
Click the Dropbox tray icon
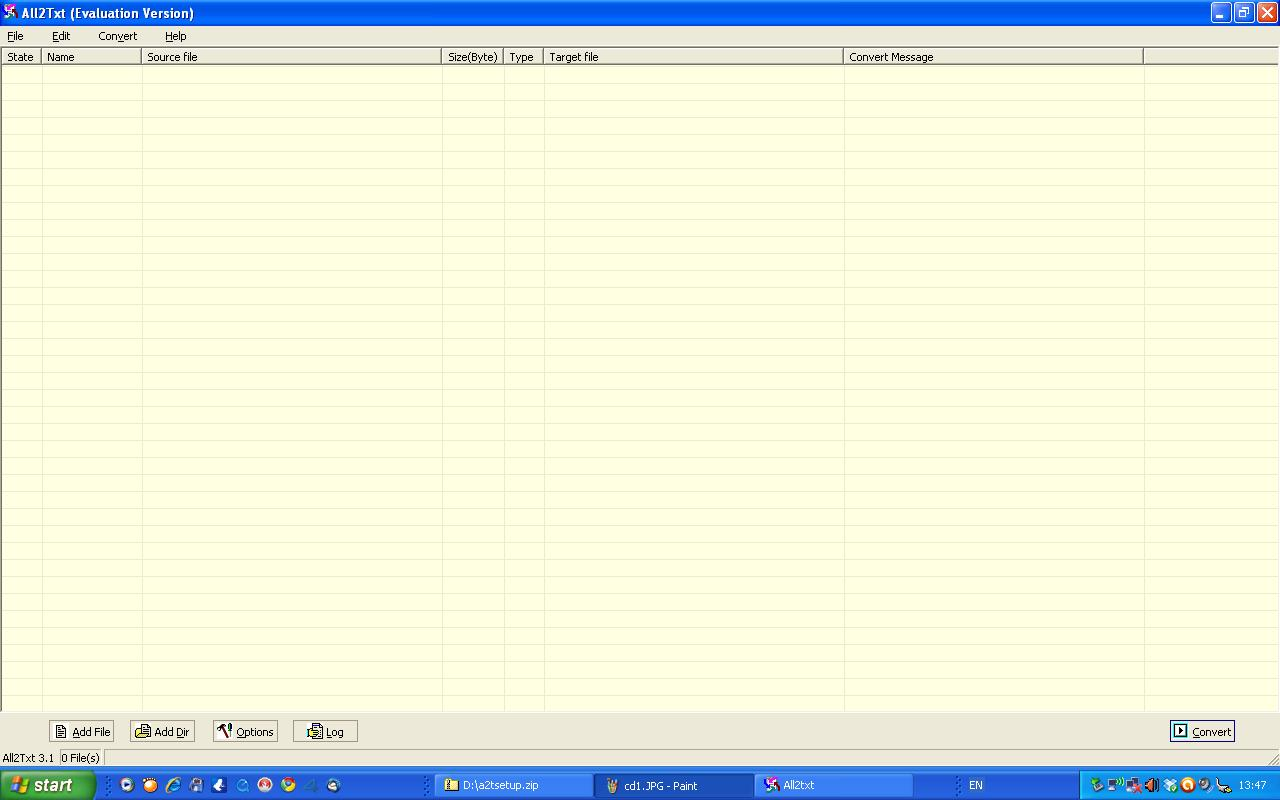point(1170,785)
